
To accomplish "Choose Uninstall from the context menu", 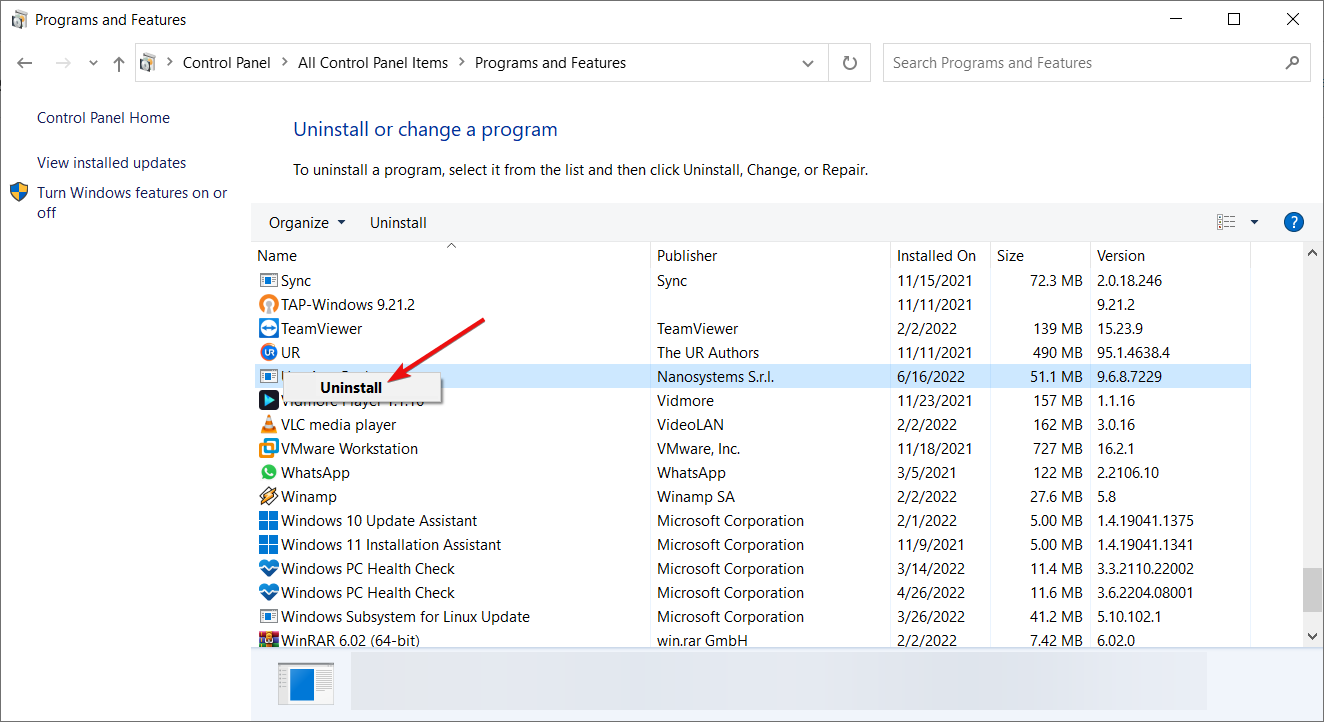I will click(361, 388).
